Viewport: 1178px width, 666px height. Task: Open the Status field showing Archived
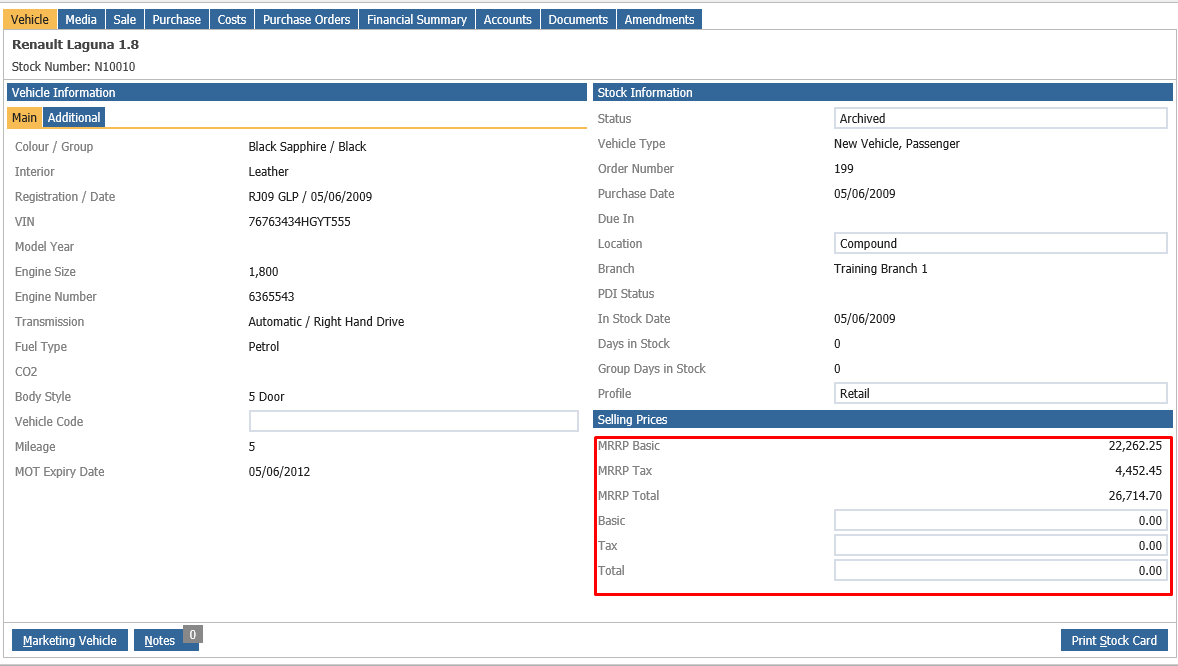1001,118
